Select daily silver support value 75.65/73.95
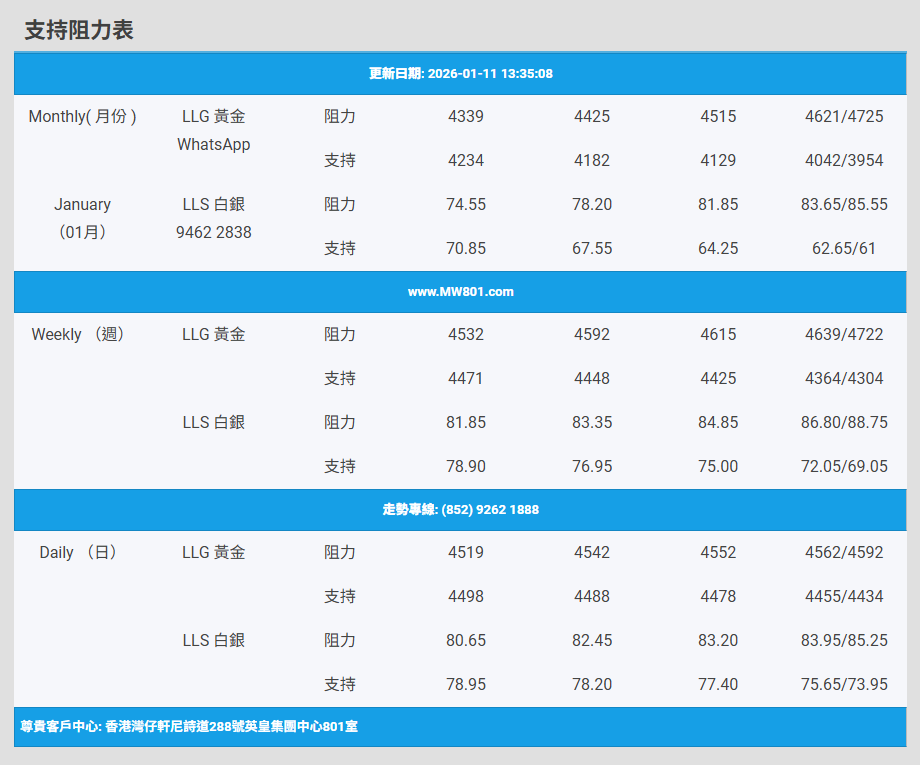The height and width of the screenshot is (765, 920). (844, 684)
